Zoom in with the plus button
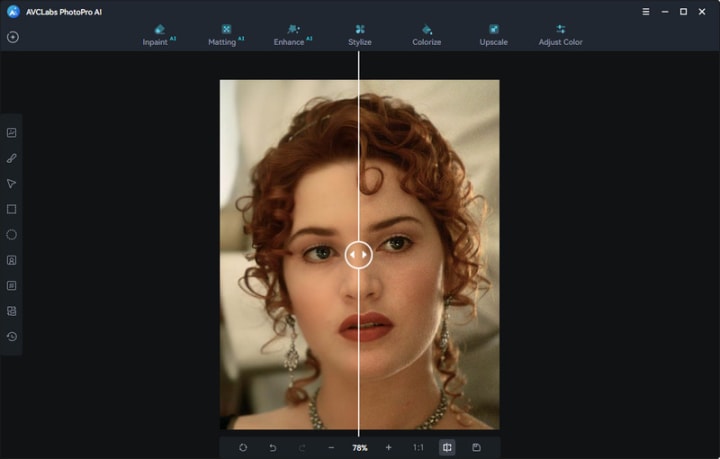The width and height of the screenshot is (720, 459). (x=388, y=447)
